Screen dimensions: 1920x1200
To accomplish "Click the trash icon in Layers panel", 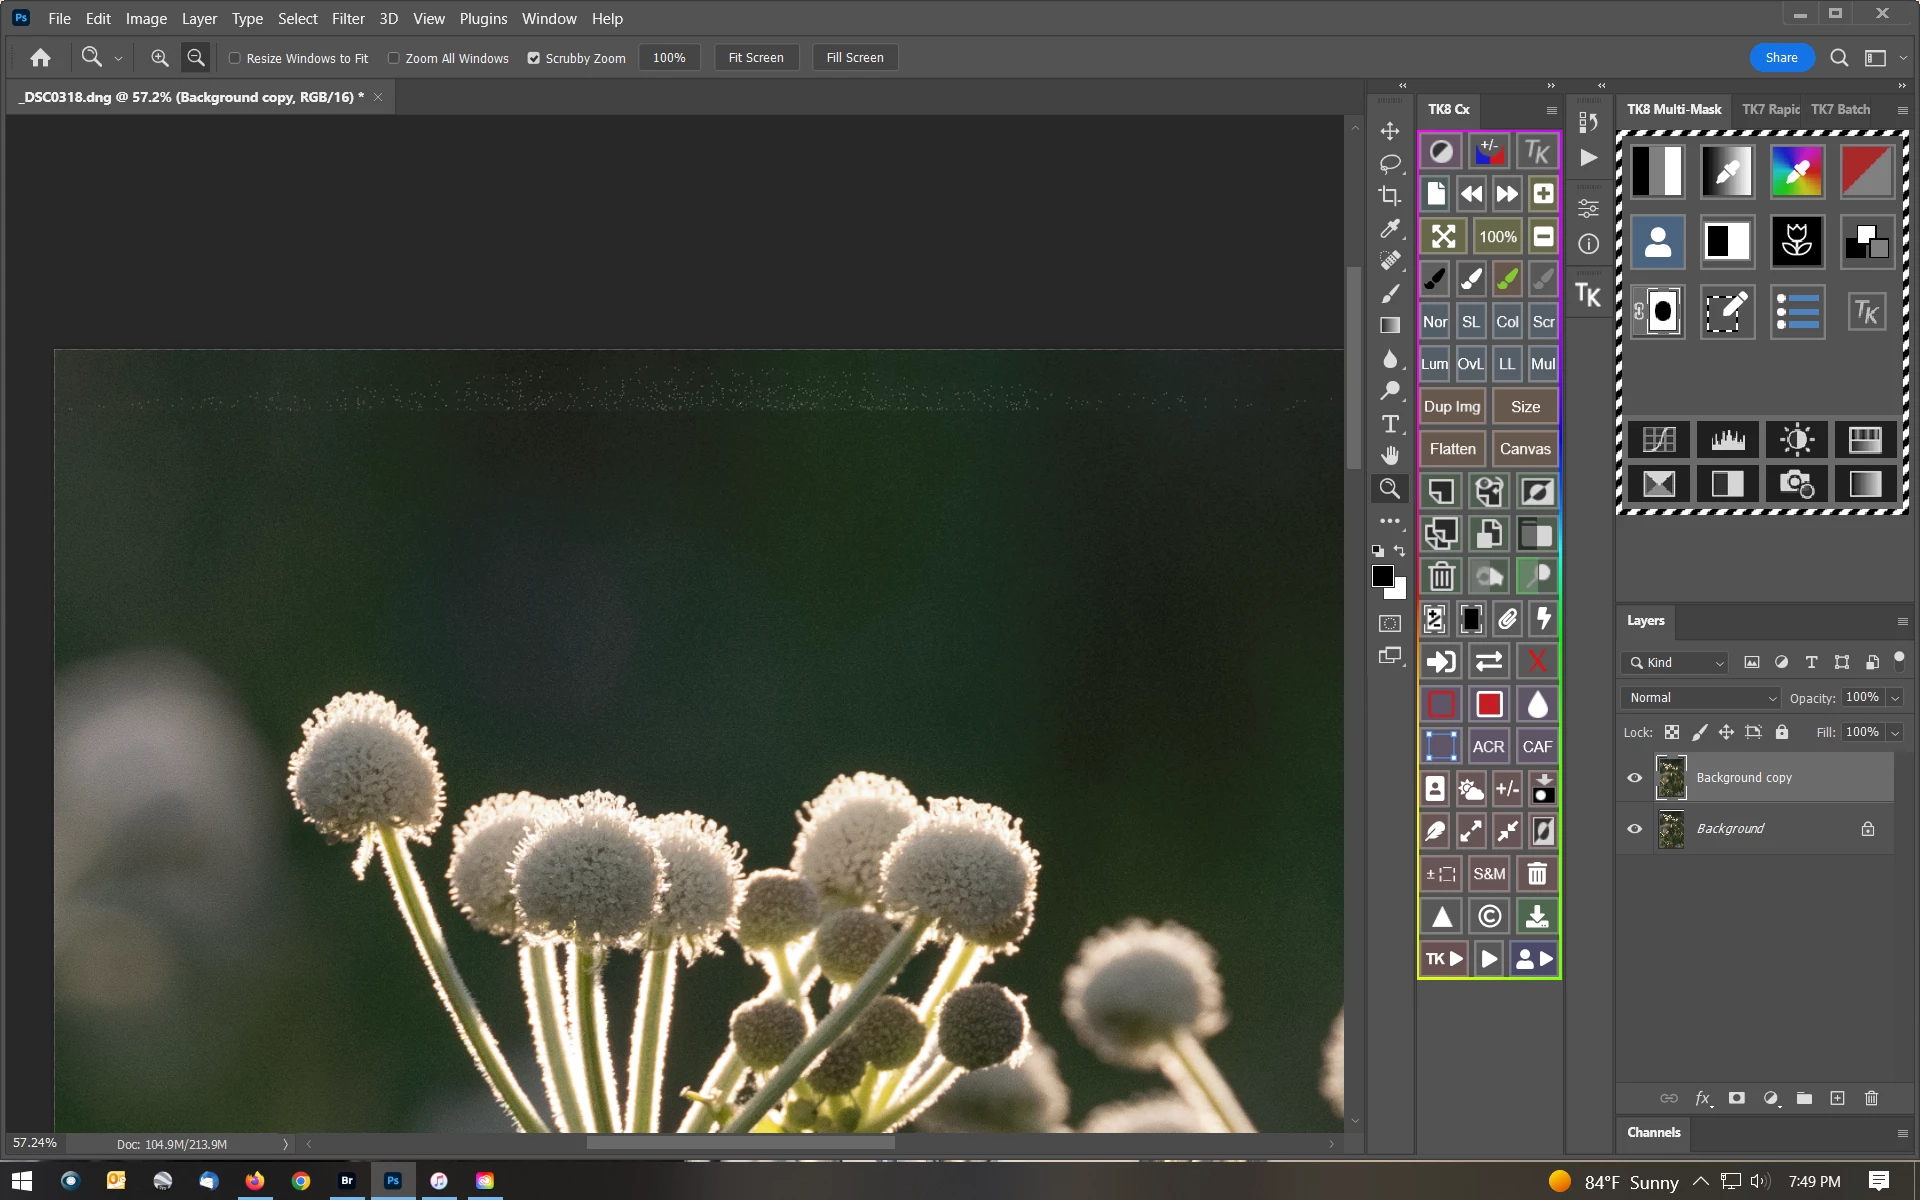I will tap(1871, 1098).
